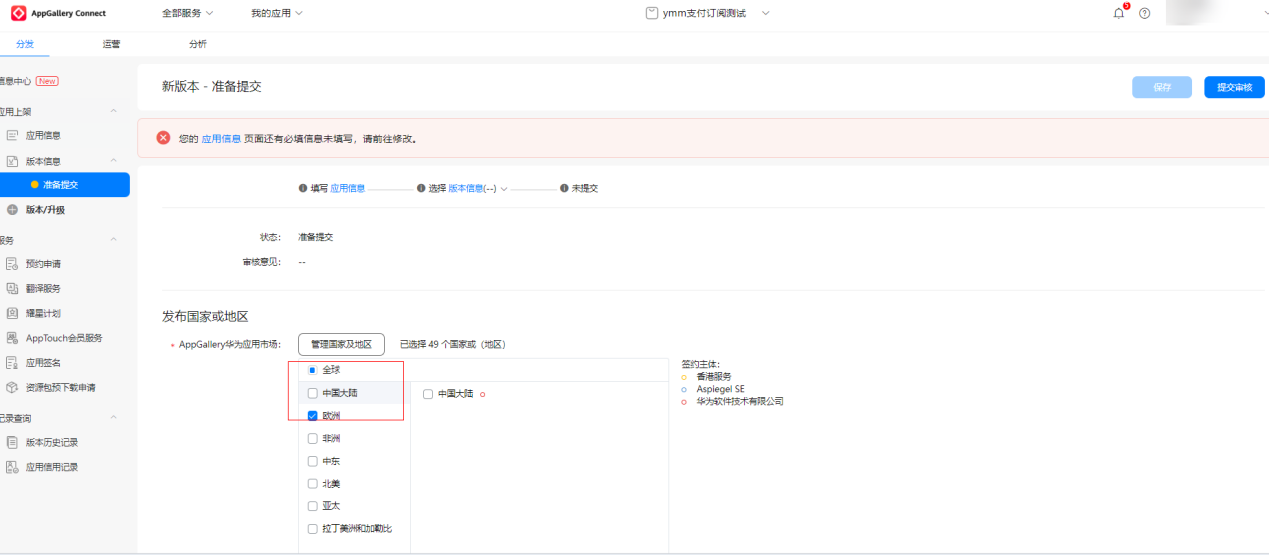Image resolution: width=1269 pixels, height=555 pixels.
Task: Click the AppGallery Connect logo icon
Action: [18, 13]
